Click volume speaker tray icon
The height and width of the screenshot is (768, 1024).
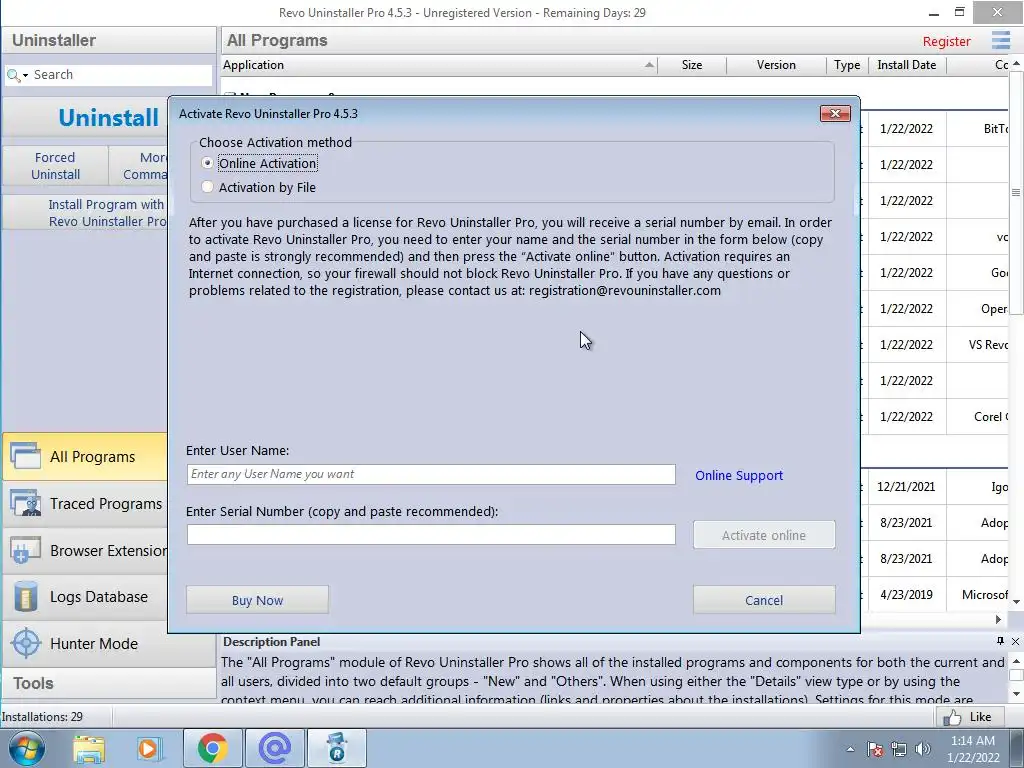pyautogui.click(x=923, y=749)
